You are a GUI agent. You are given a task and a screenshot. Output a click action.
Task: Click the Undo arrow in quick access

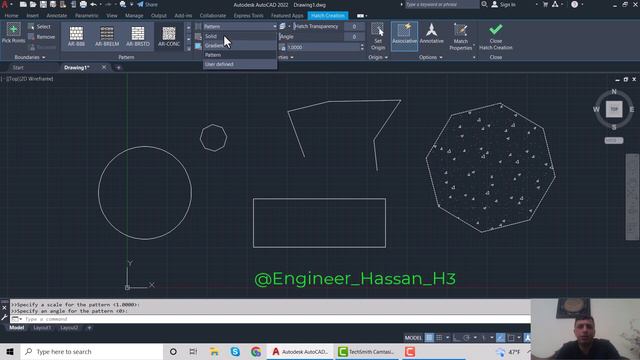(93, 4)
